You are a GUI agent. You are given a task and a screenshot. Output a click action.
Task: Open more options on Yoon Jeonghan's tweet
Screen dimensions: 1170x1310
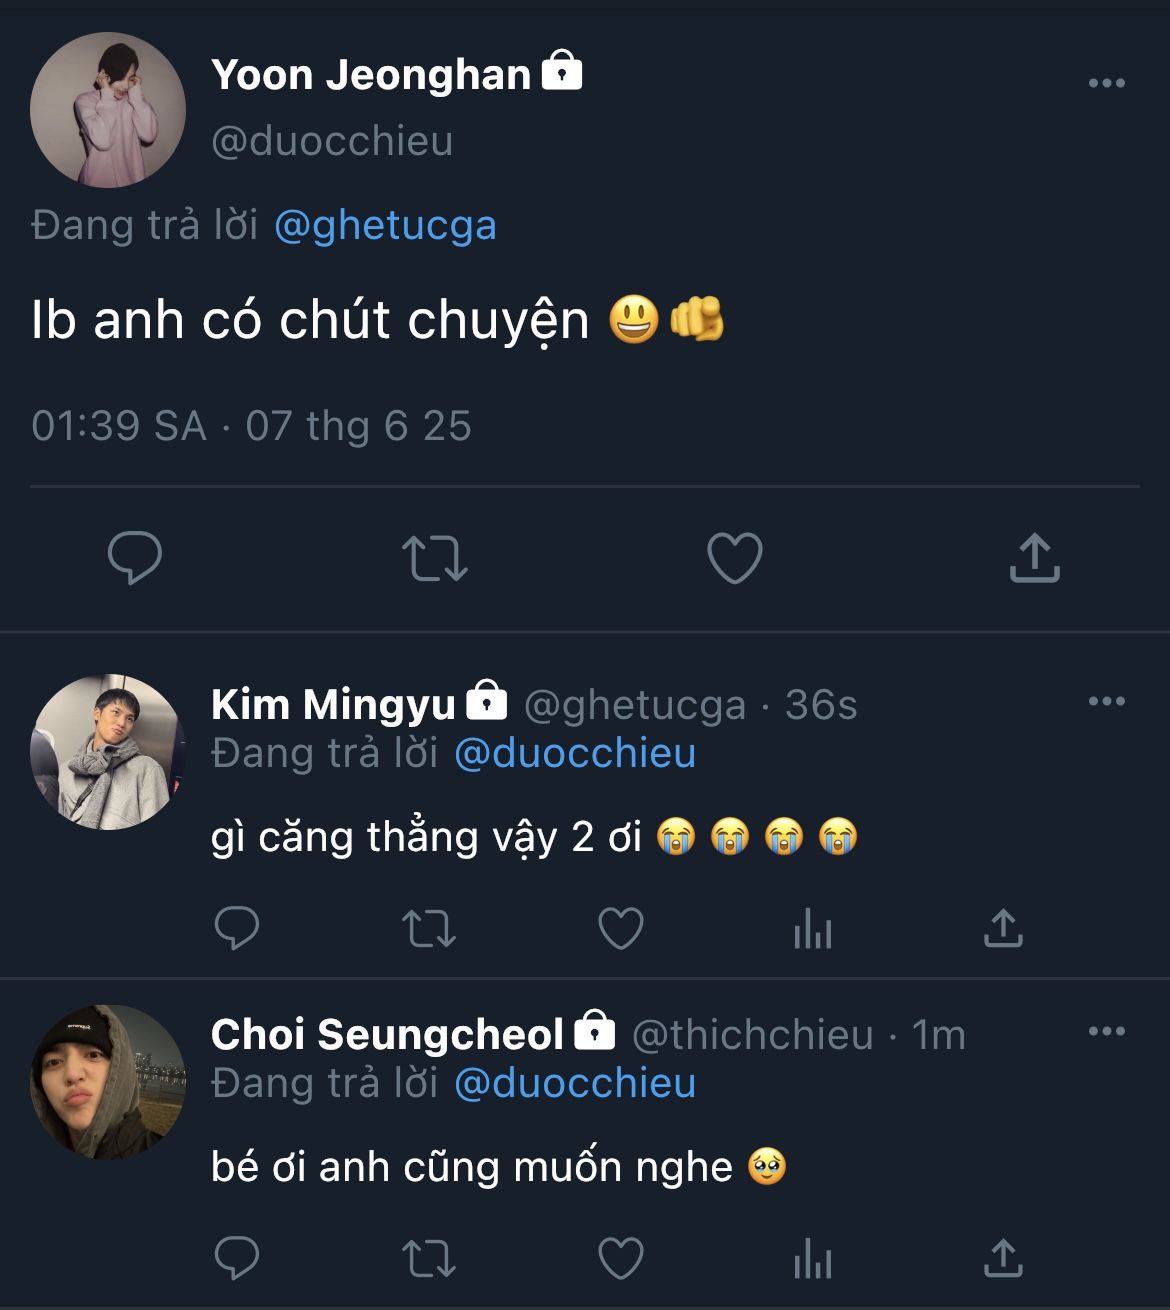point(1106,83)
